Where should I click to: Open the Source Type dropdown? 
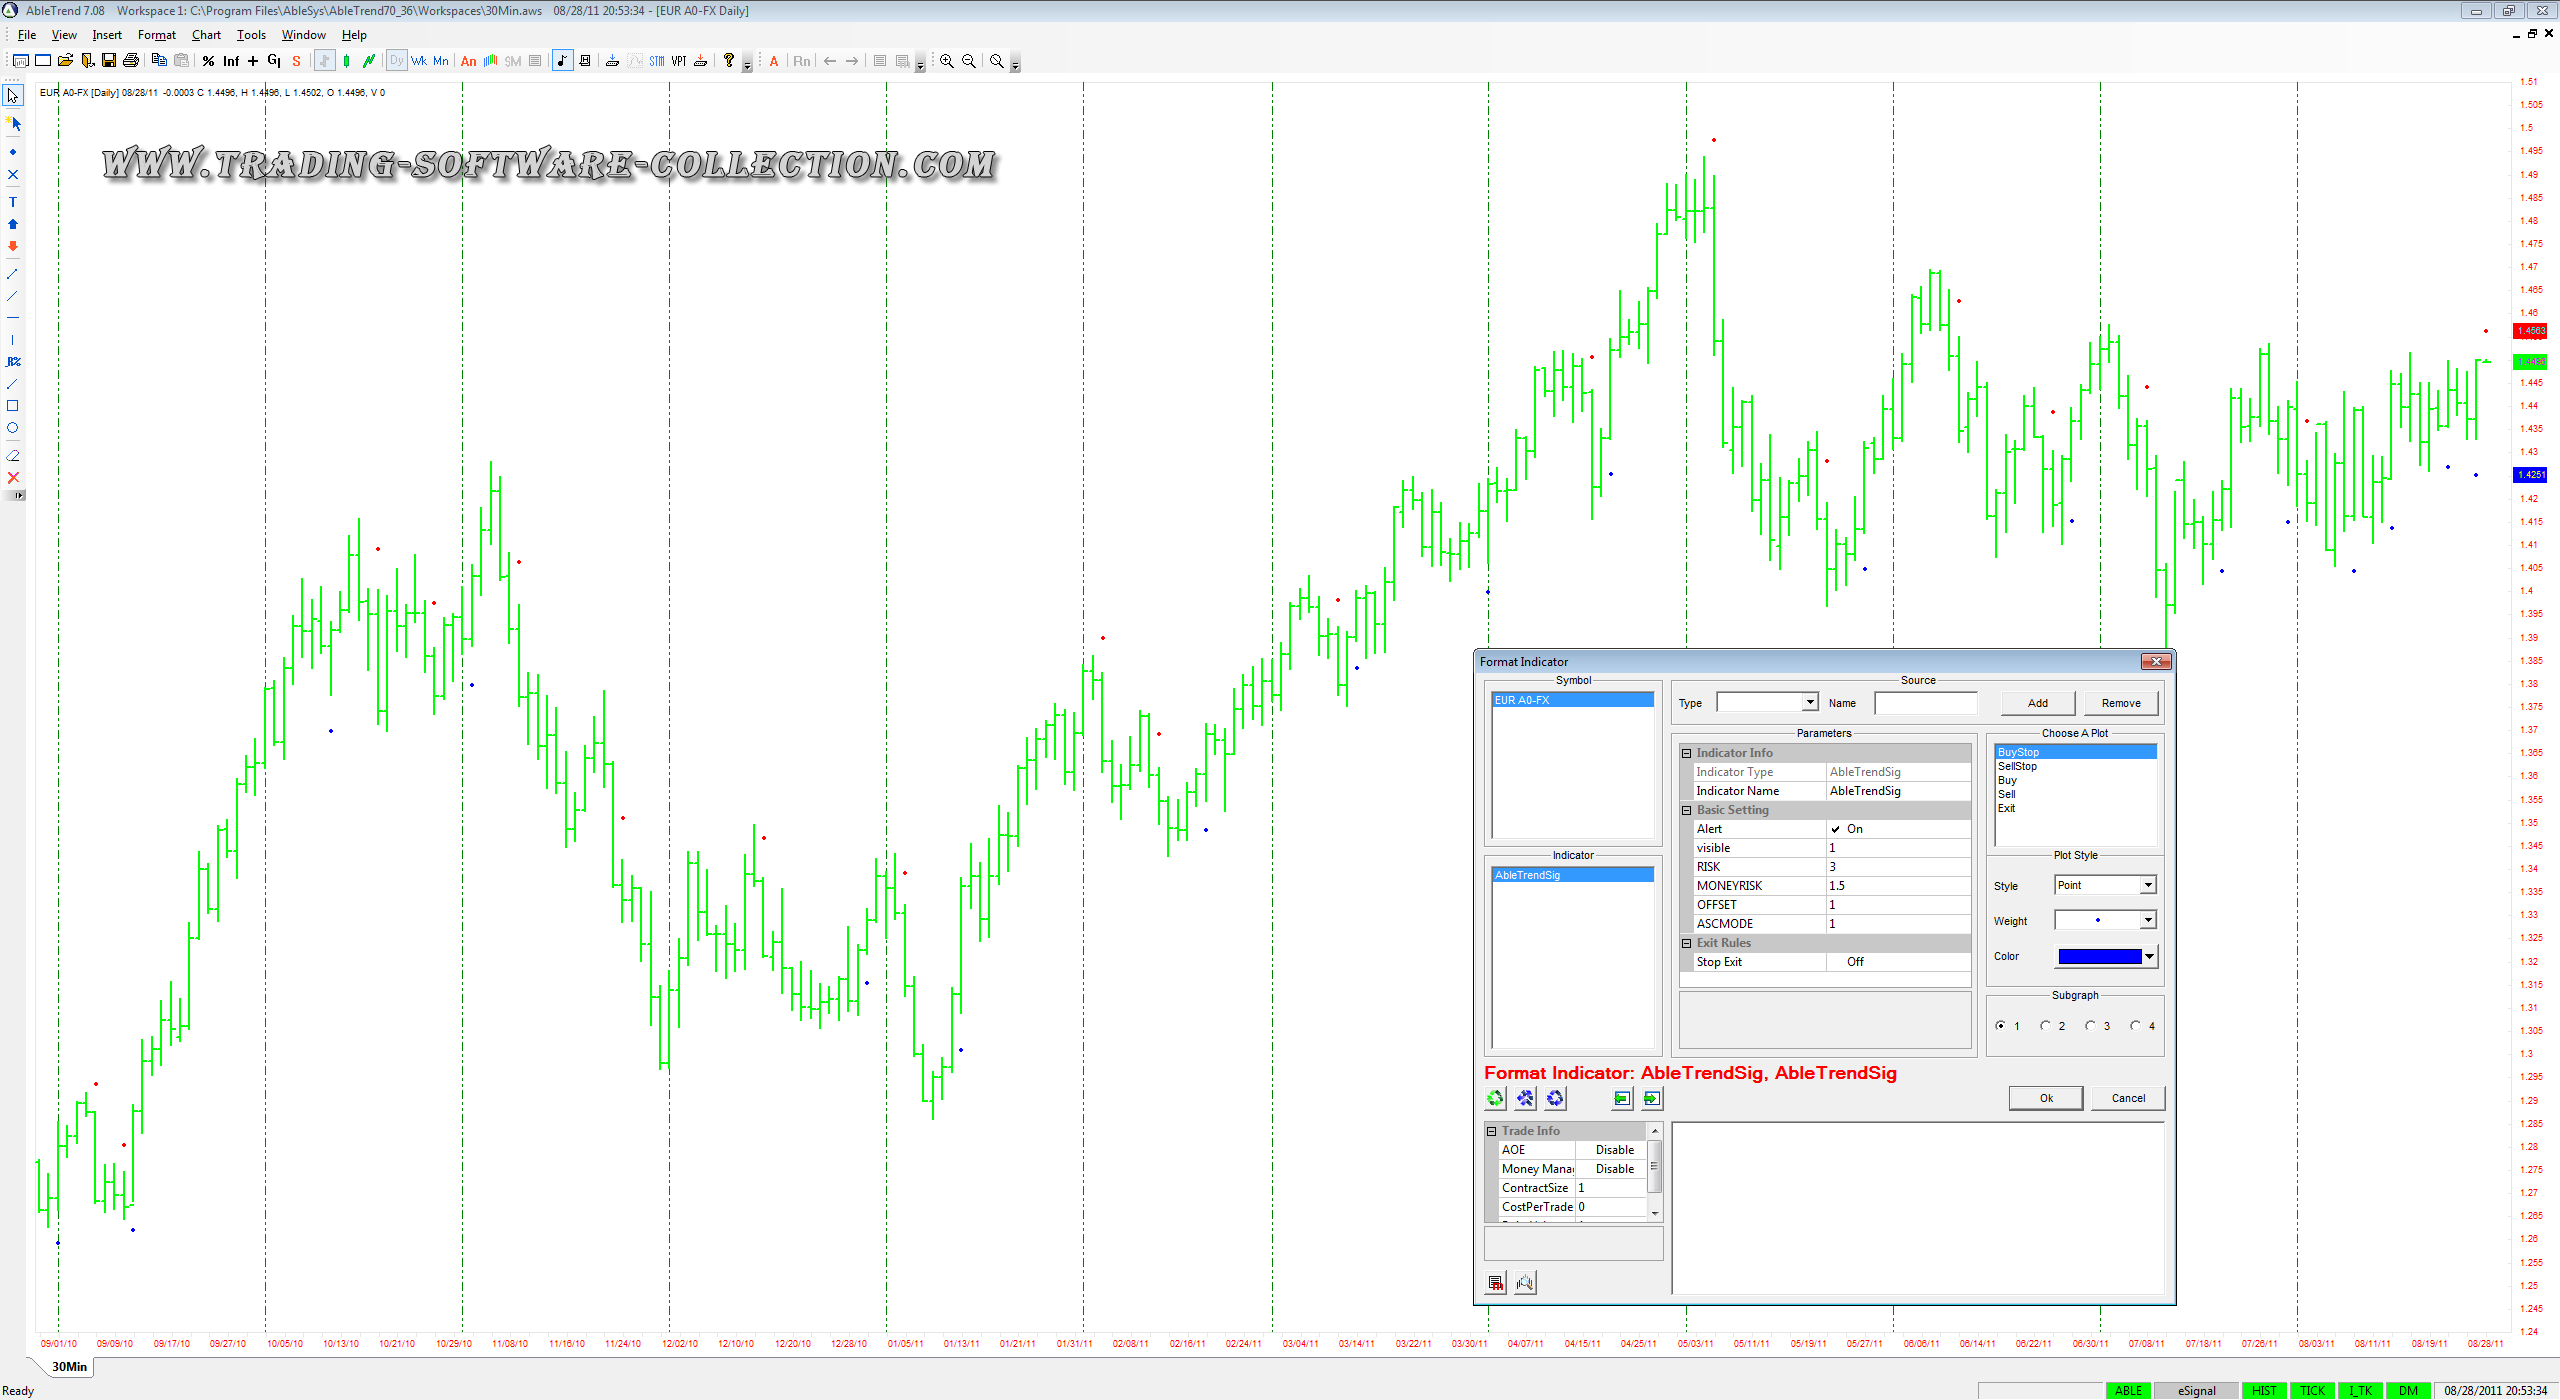[1809, 703]
